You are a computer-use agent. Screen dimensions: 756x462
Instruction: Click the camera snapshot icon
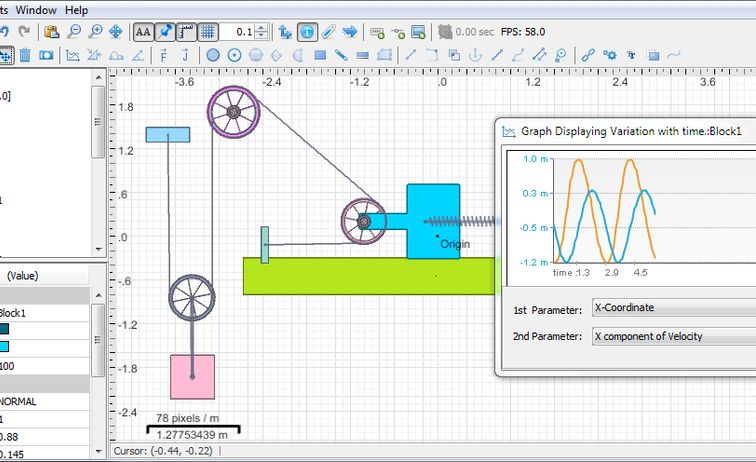[46, 55]
